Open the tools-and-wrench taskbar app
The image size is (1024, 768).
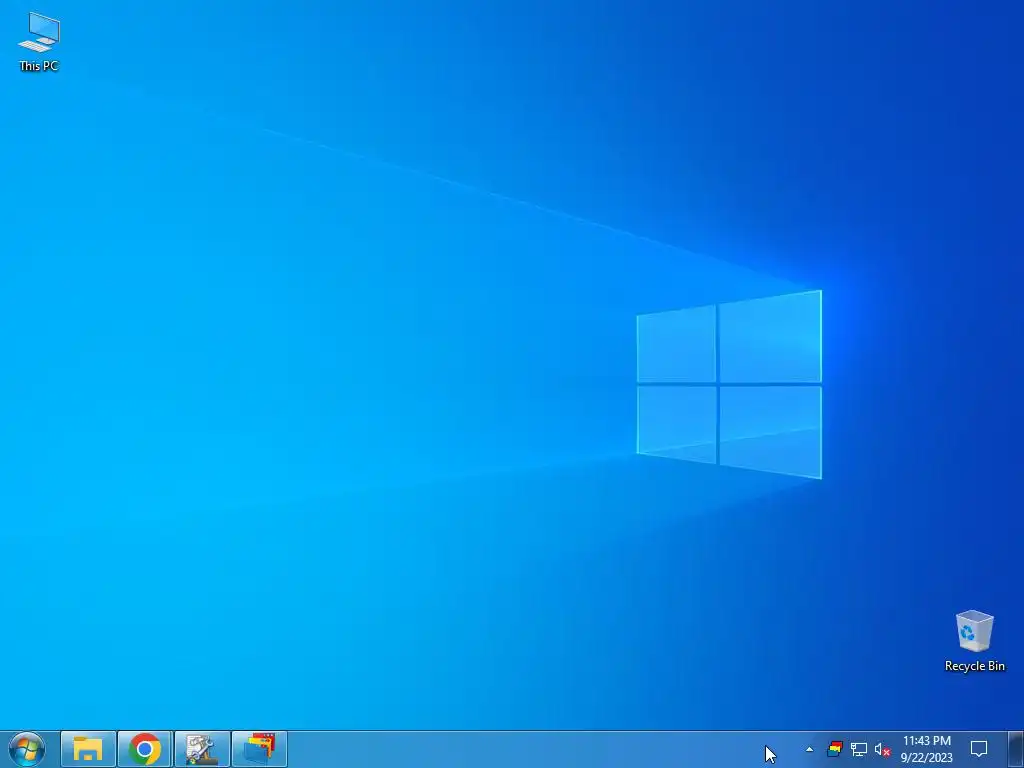[202, 749]
